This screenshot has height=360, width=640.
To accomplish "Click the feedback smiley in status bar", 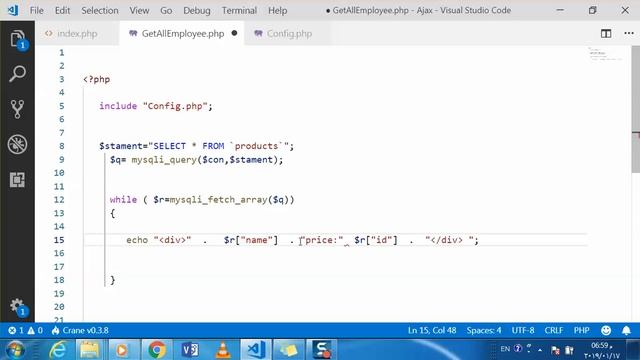I will 606,330.
